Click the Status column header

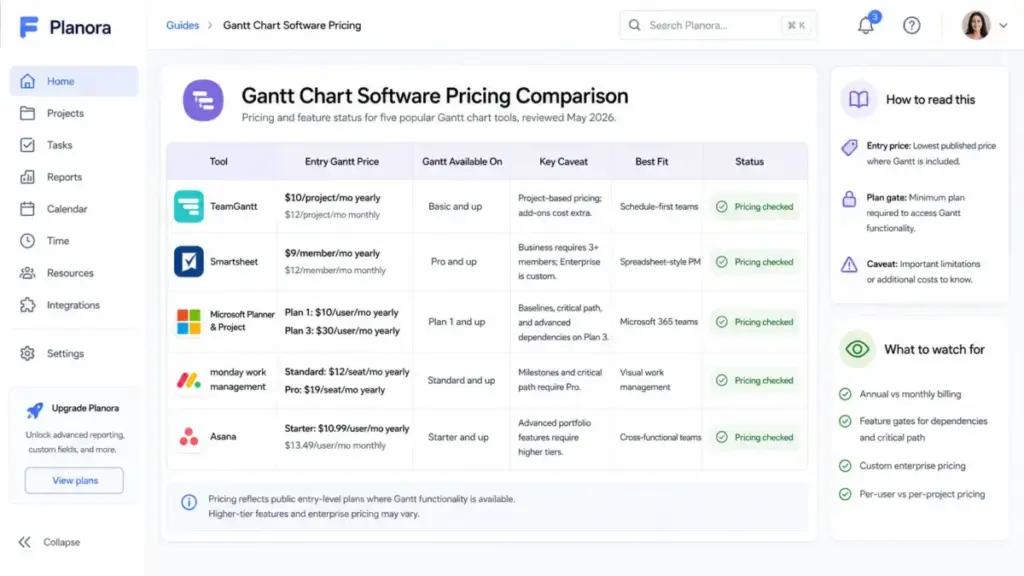click(749, 161)
